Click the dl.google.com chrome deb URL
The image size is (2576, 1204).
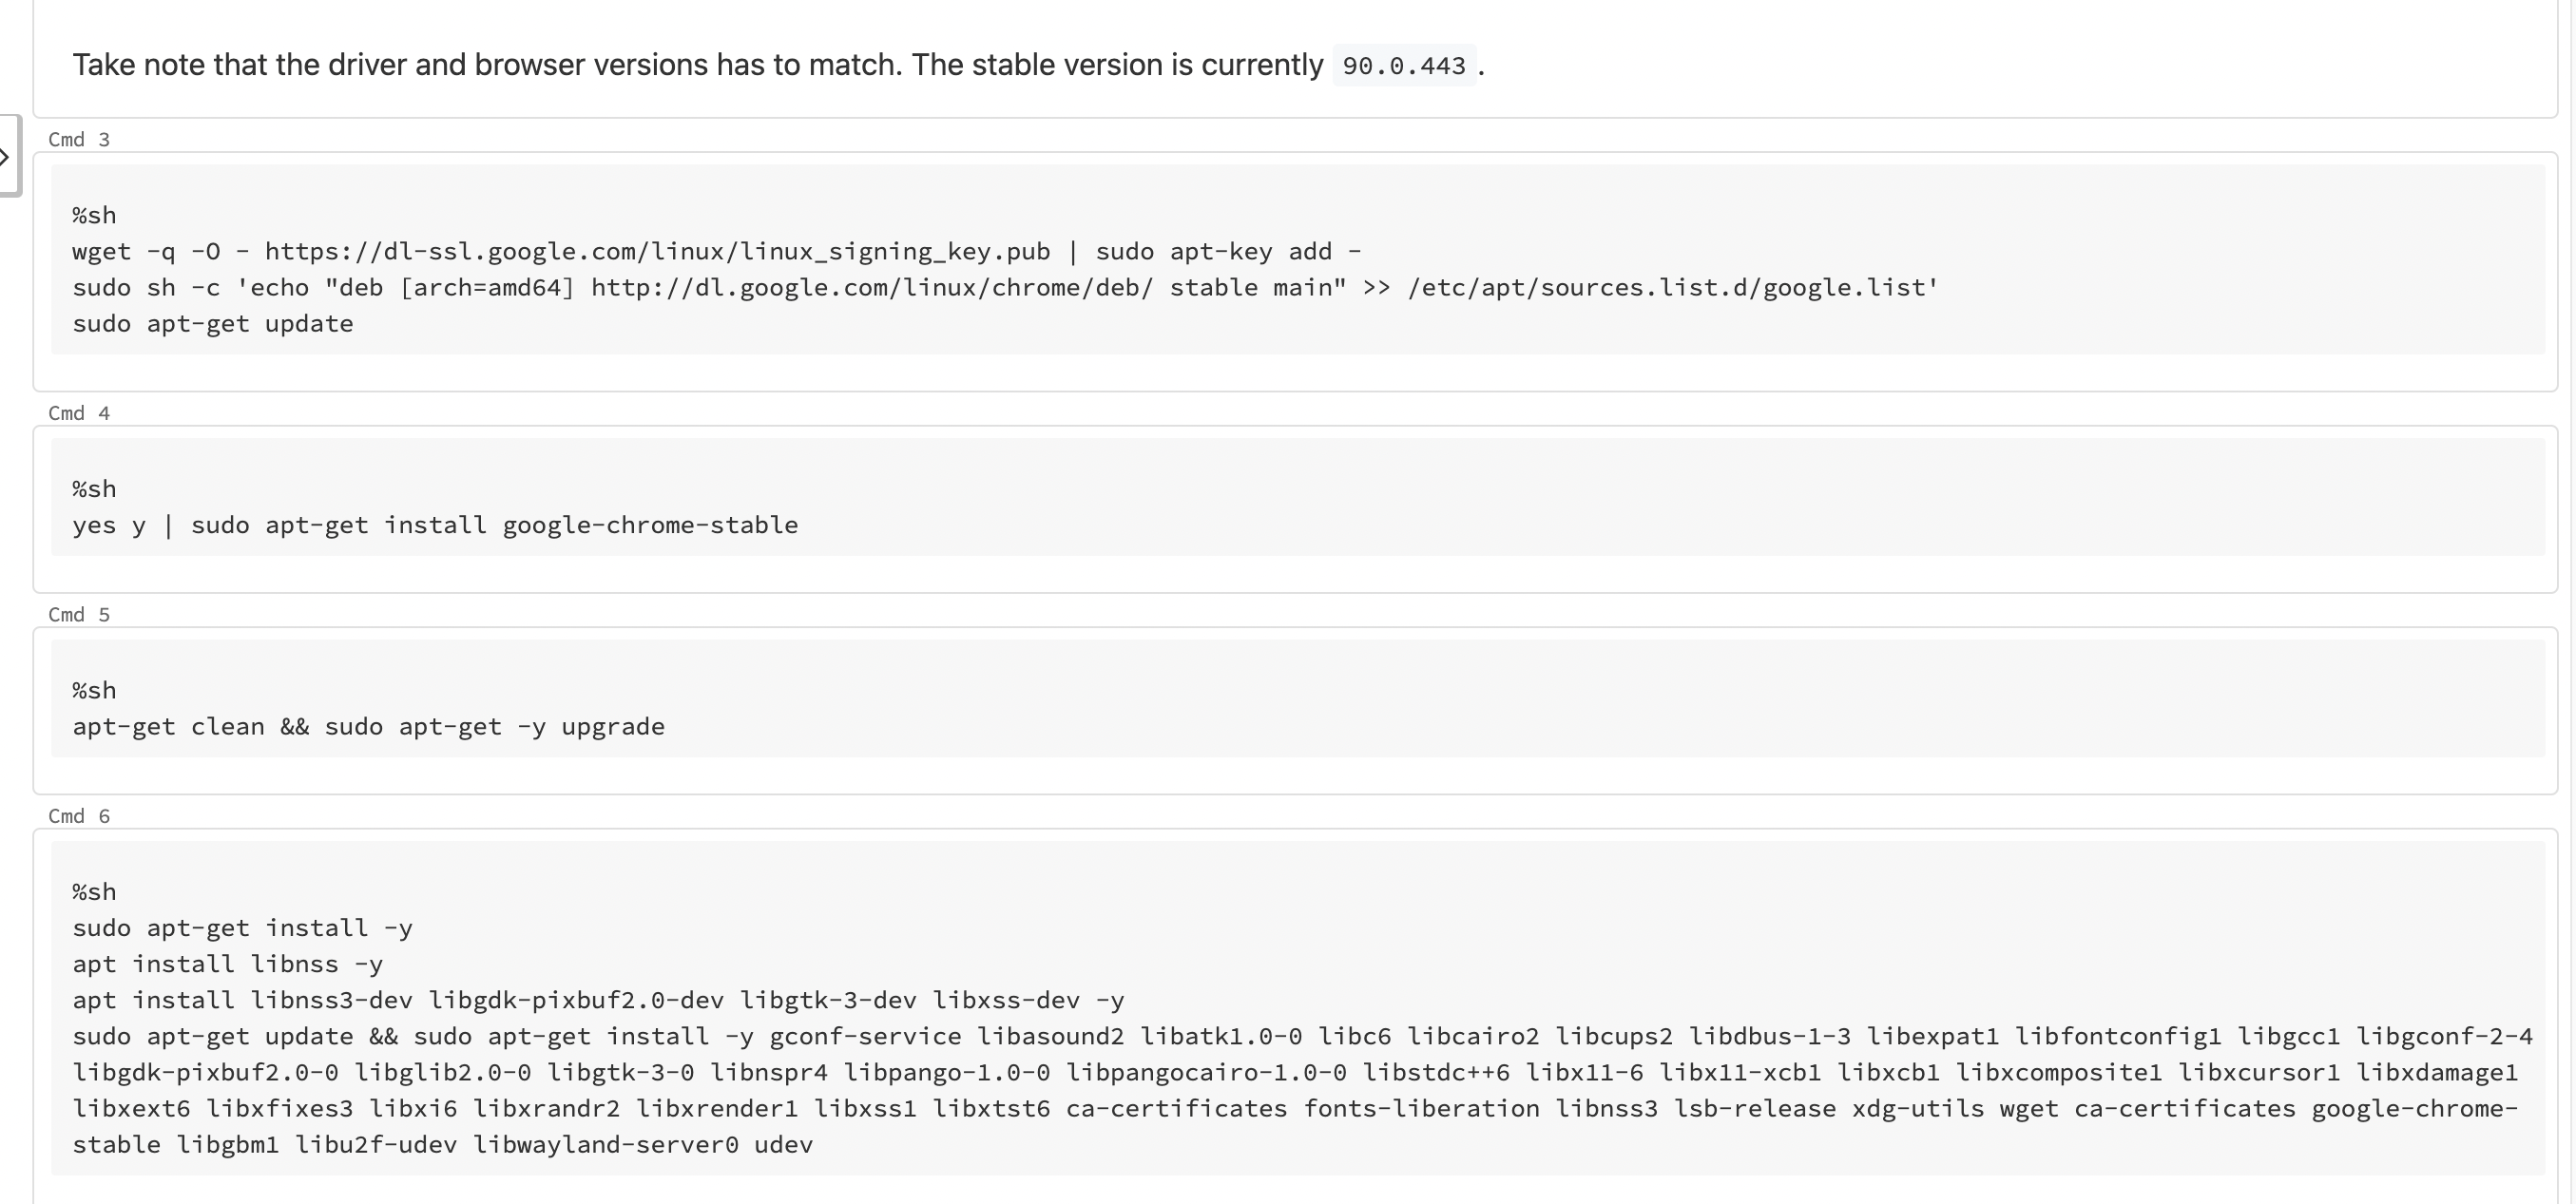871,288
